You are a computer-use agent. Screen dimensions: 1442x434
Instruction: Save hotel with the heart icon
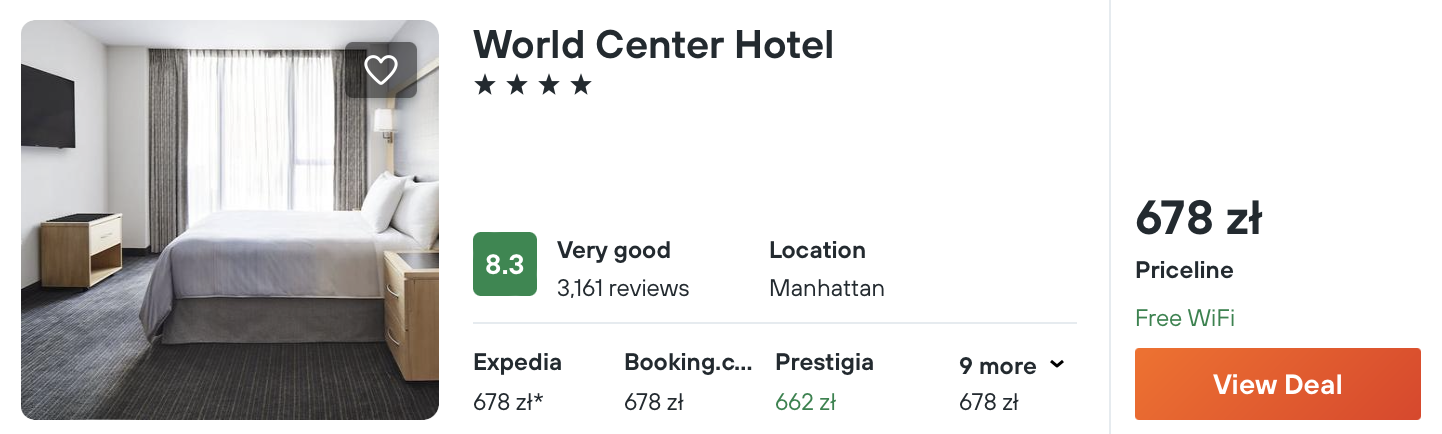[381, 70]
